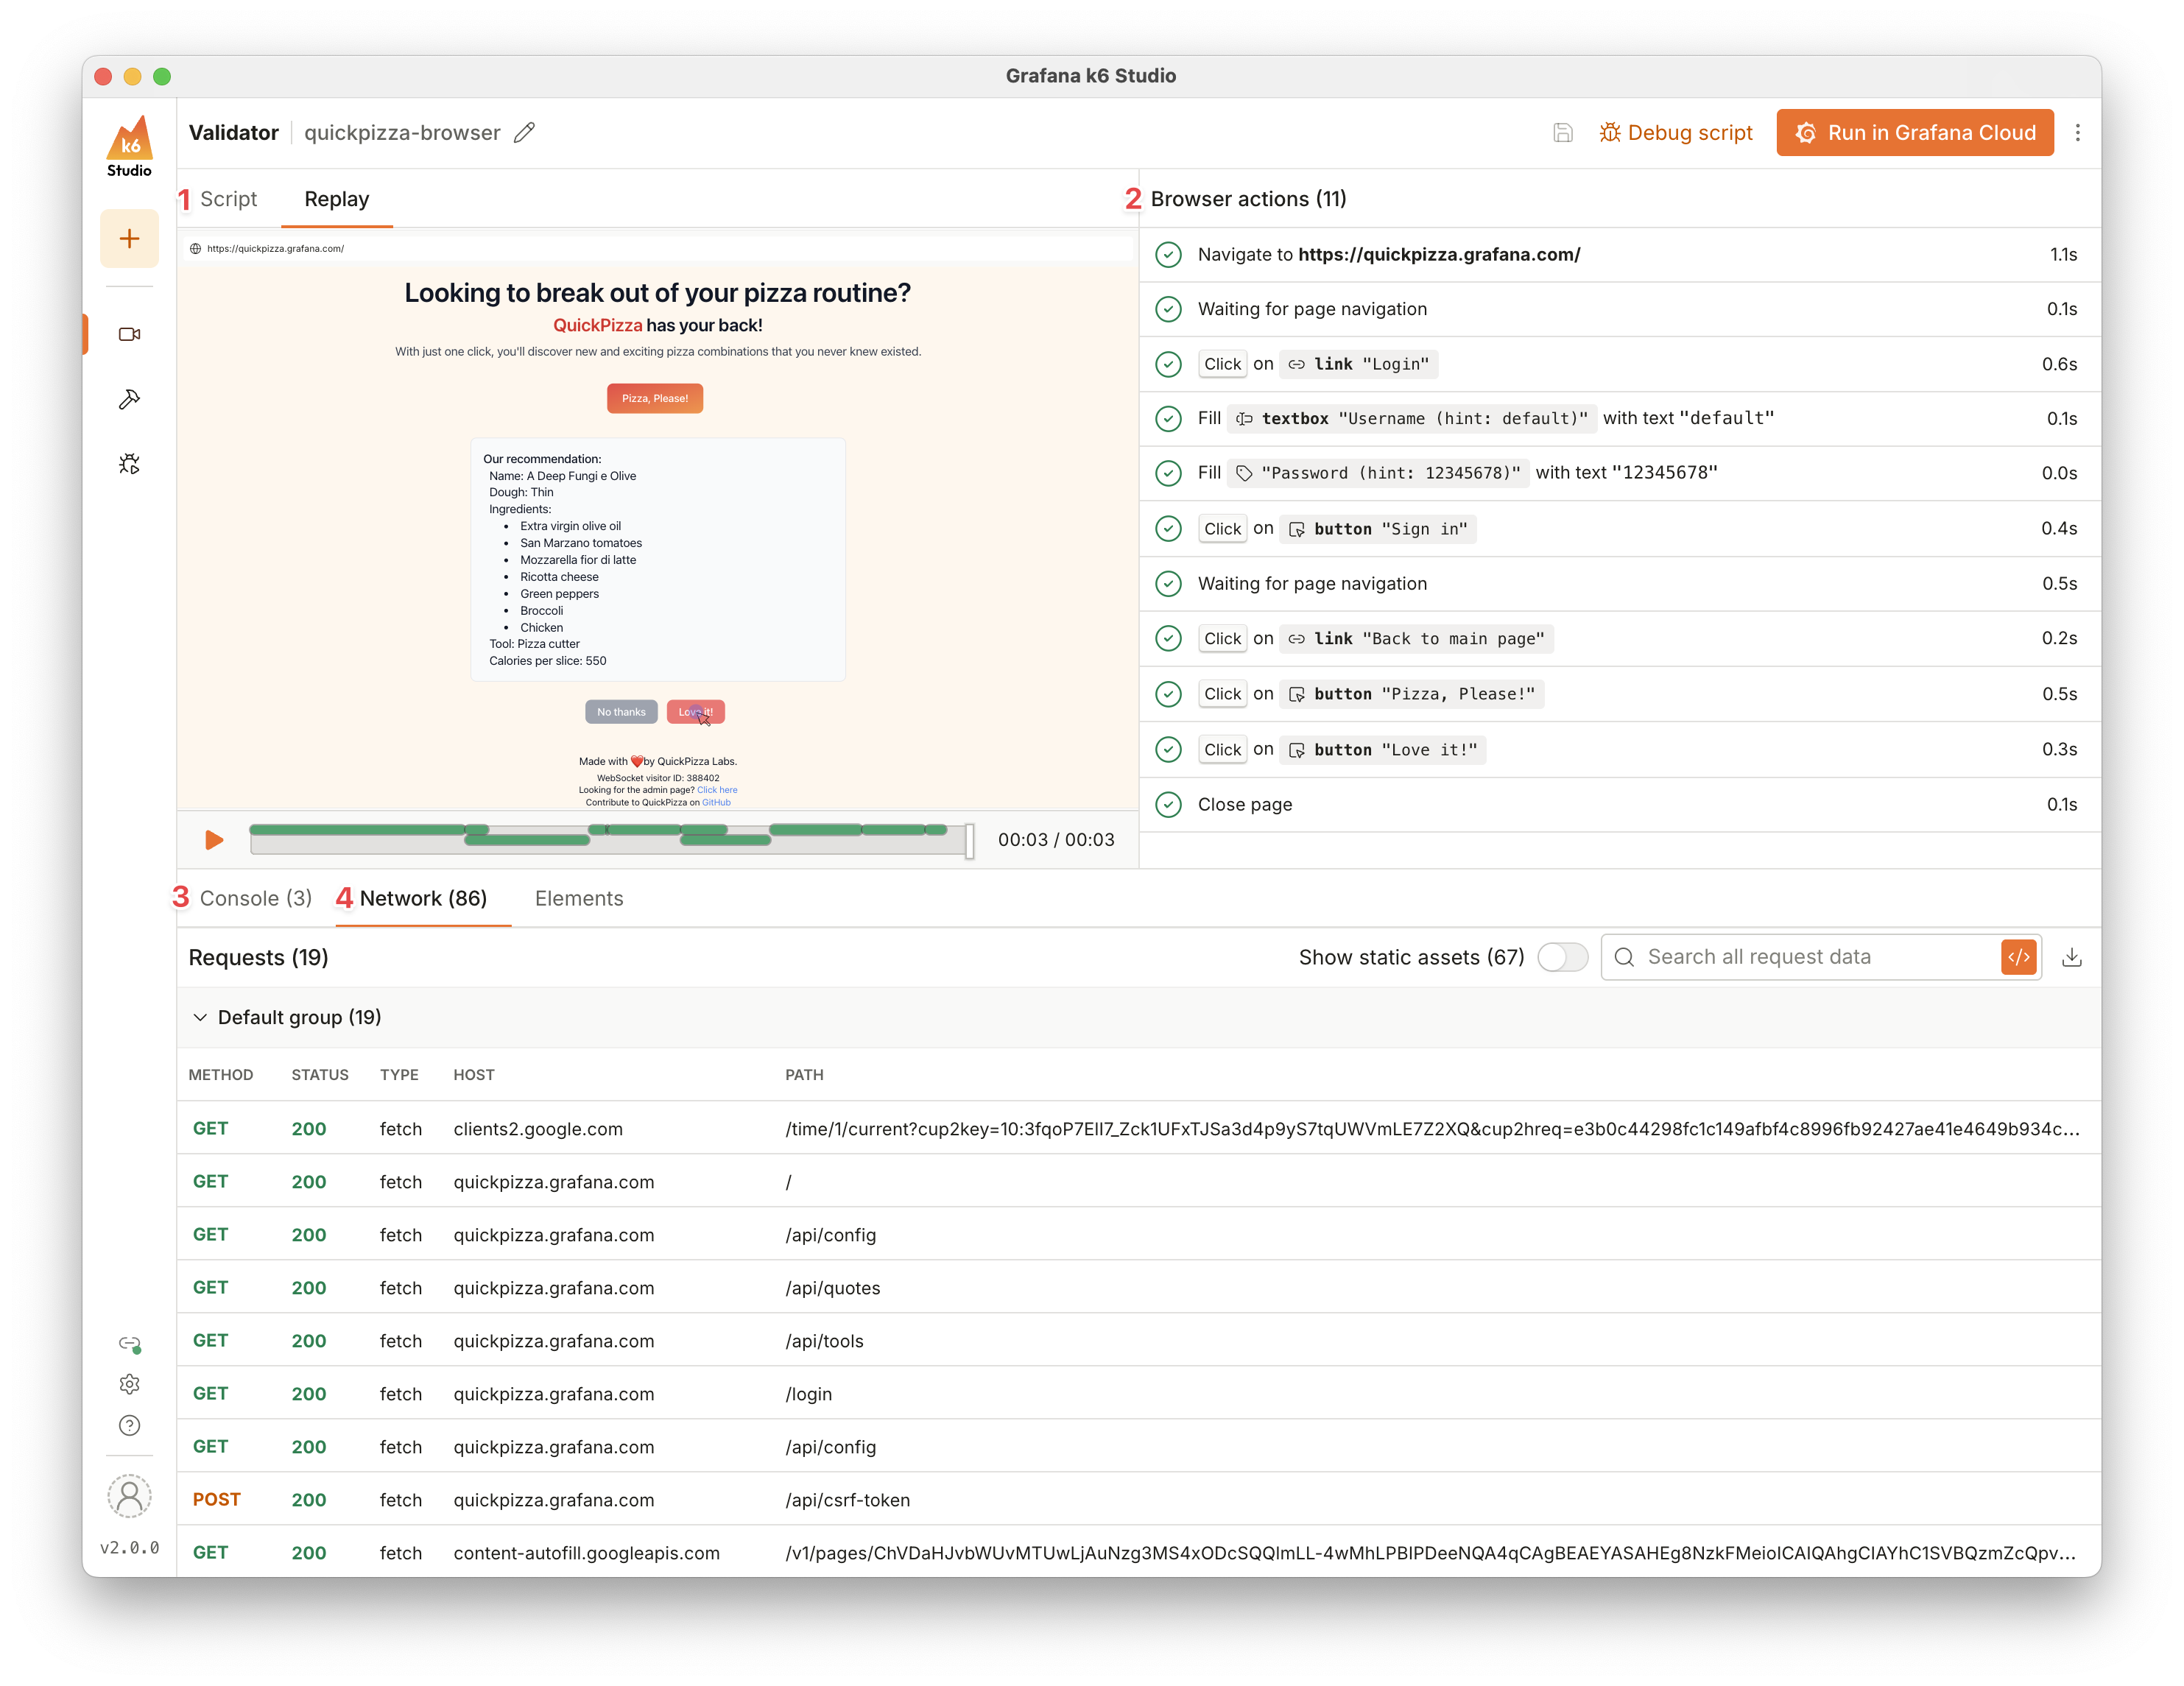The height and width of the screenshot is (1686, 2184).
Task: Play the replay recording
Action: (214, 840)
